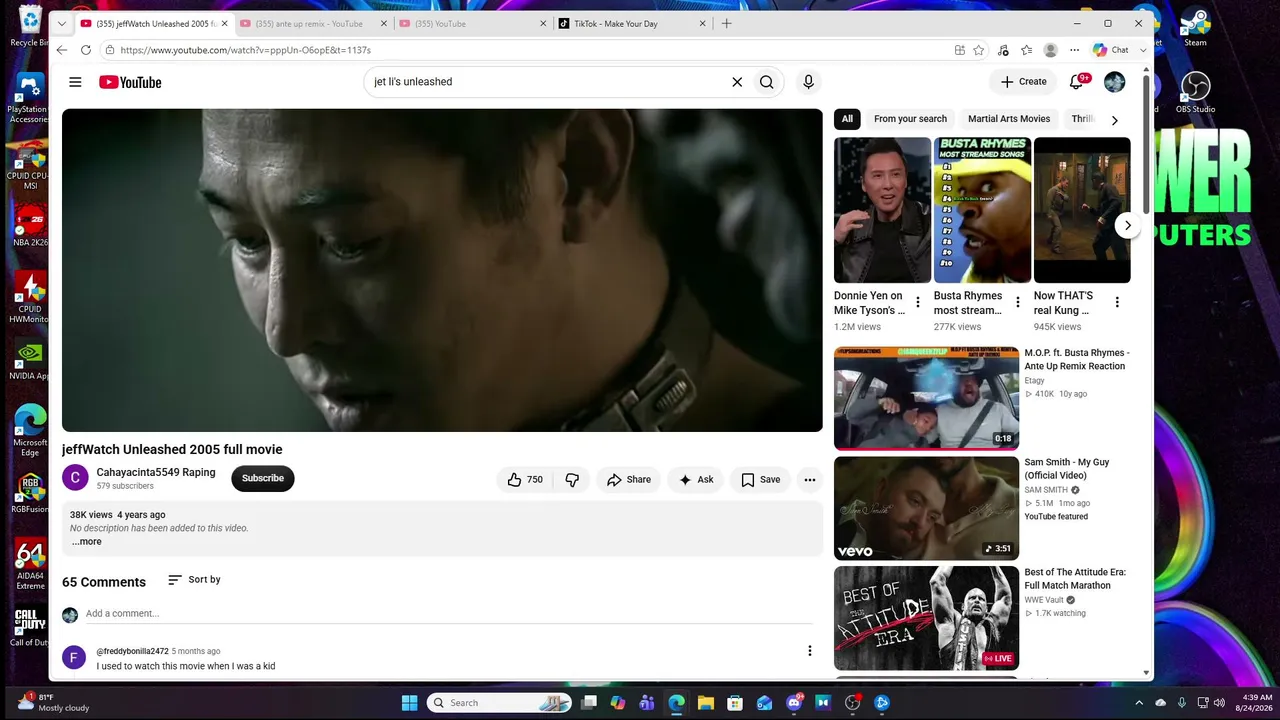Open the Edge tab list dropdown

62,23
